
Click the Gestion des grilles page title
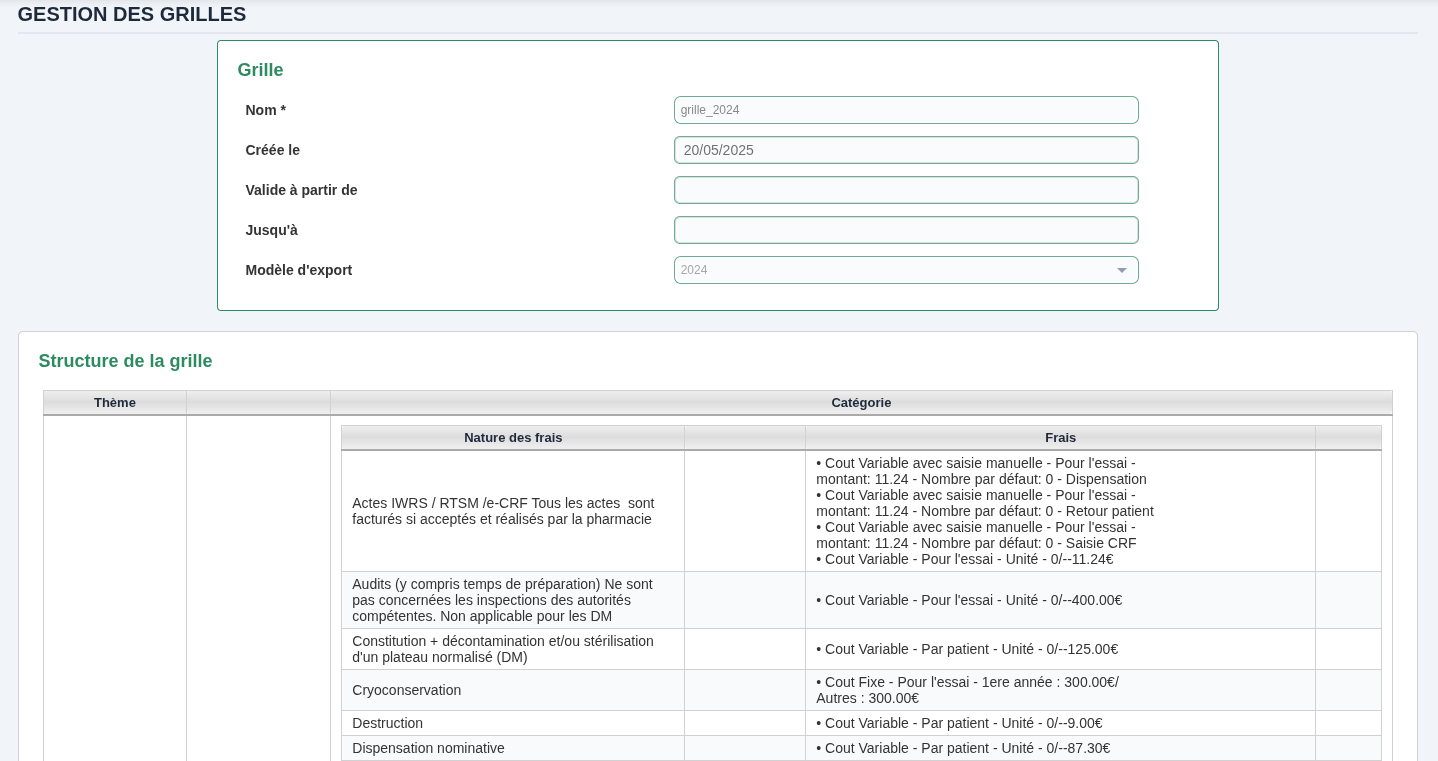[x=132, y=15]
